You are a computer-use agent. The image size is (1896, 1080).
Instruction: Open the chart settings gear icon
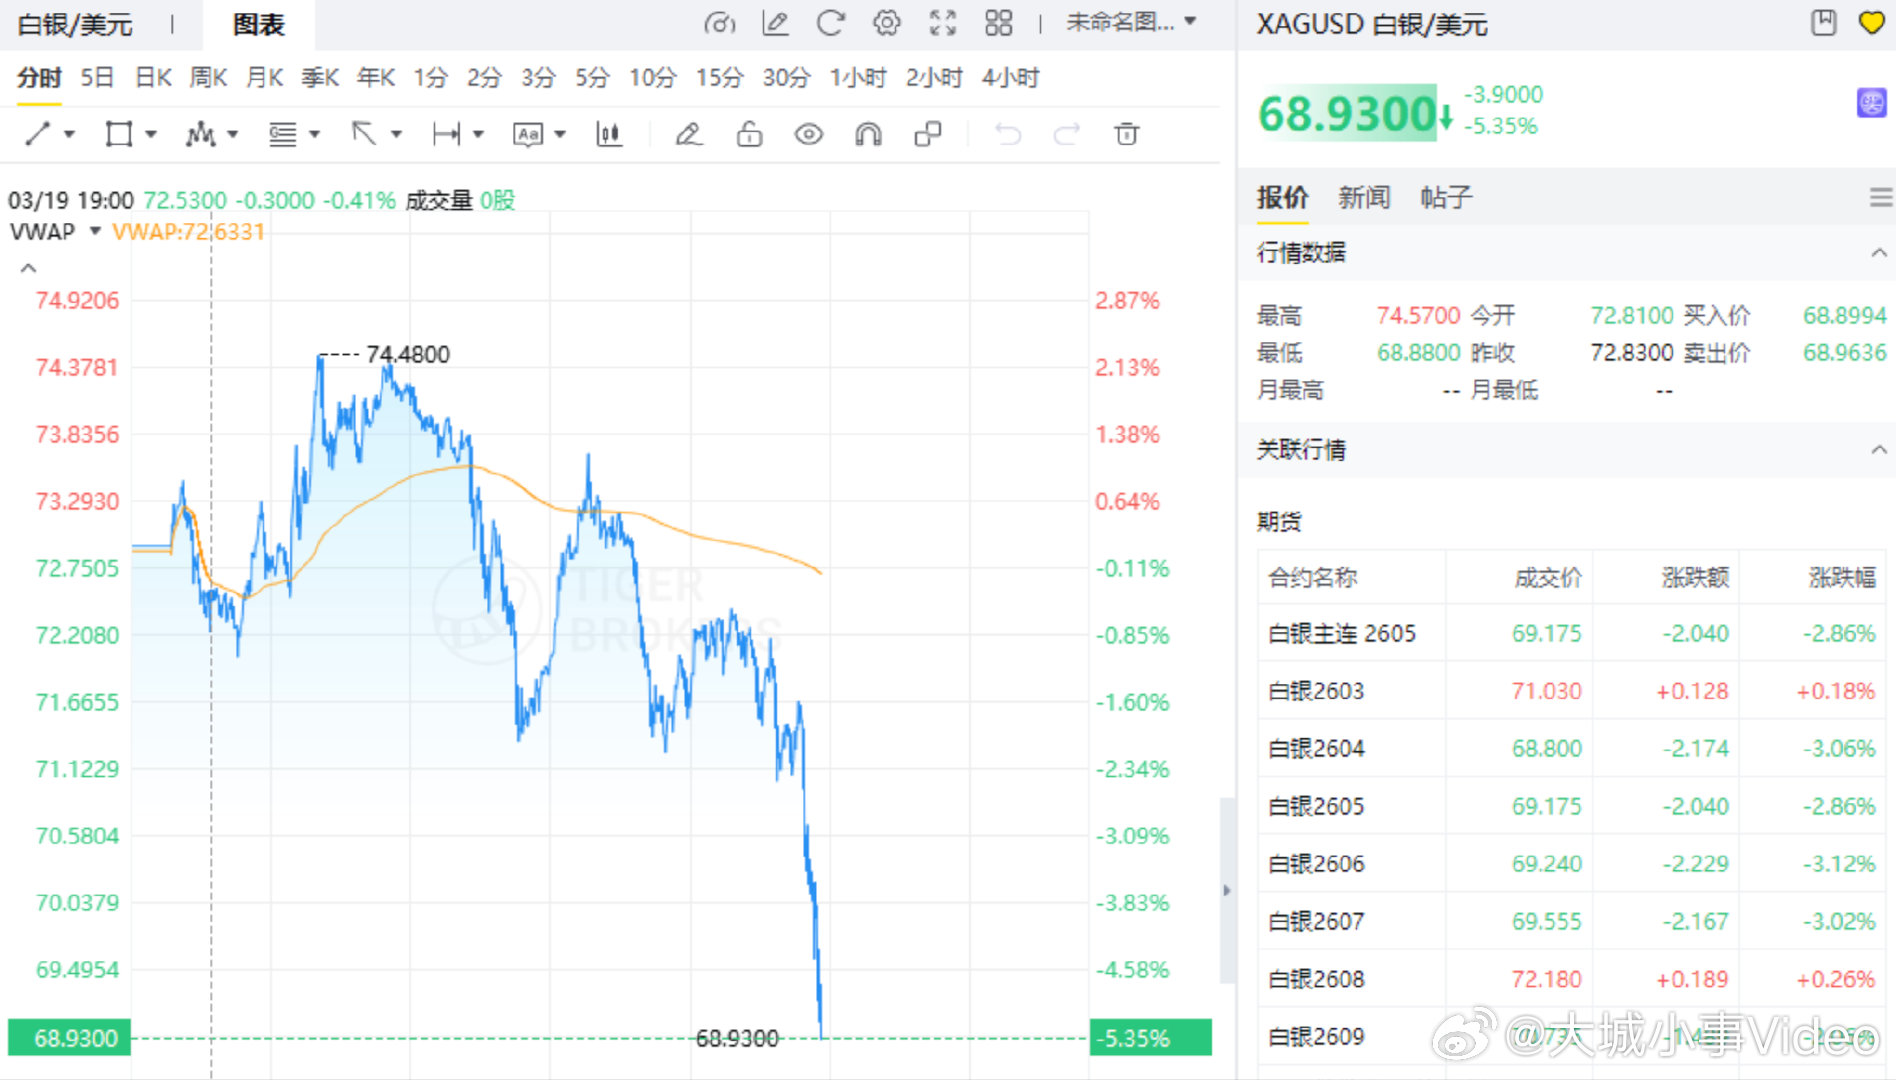pyautogui.click(x=886, y=22)
